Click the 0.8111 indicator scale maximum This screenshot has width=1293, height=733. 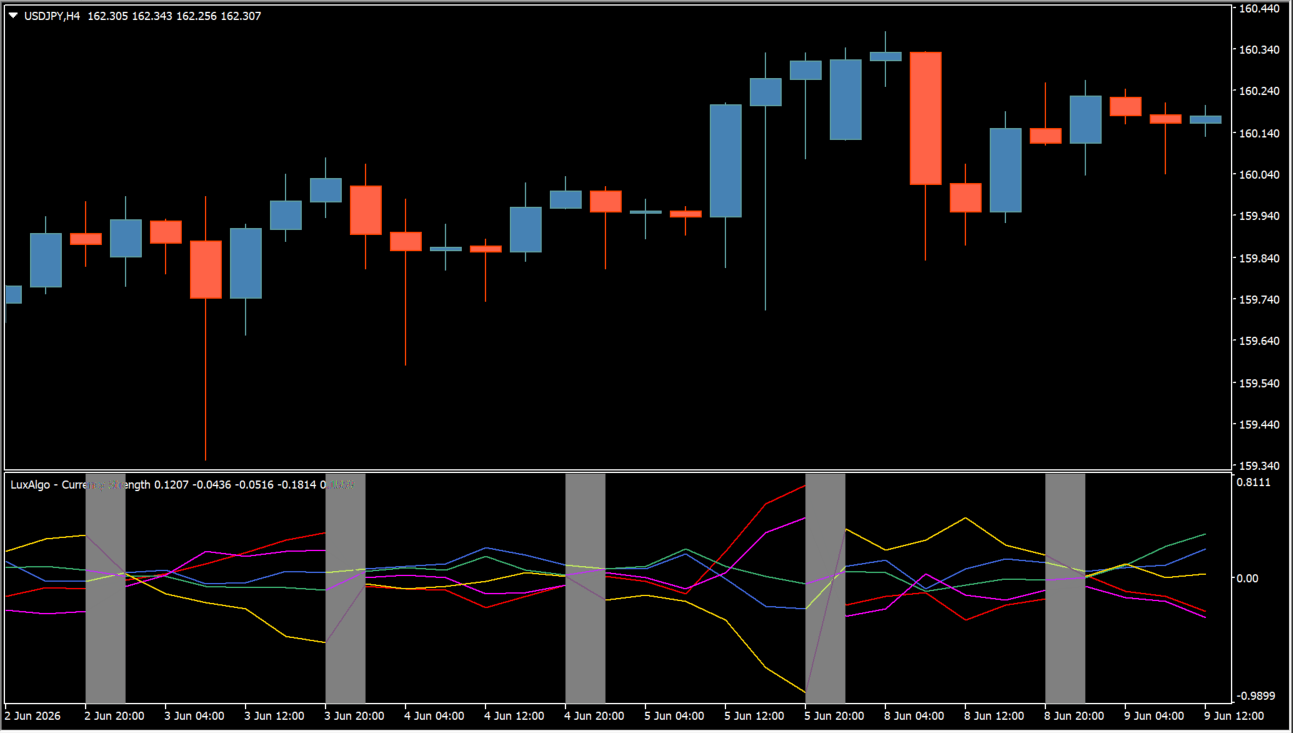tap(1255, 482)
